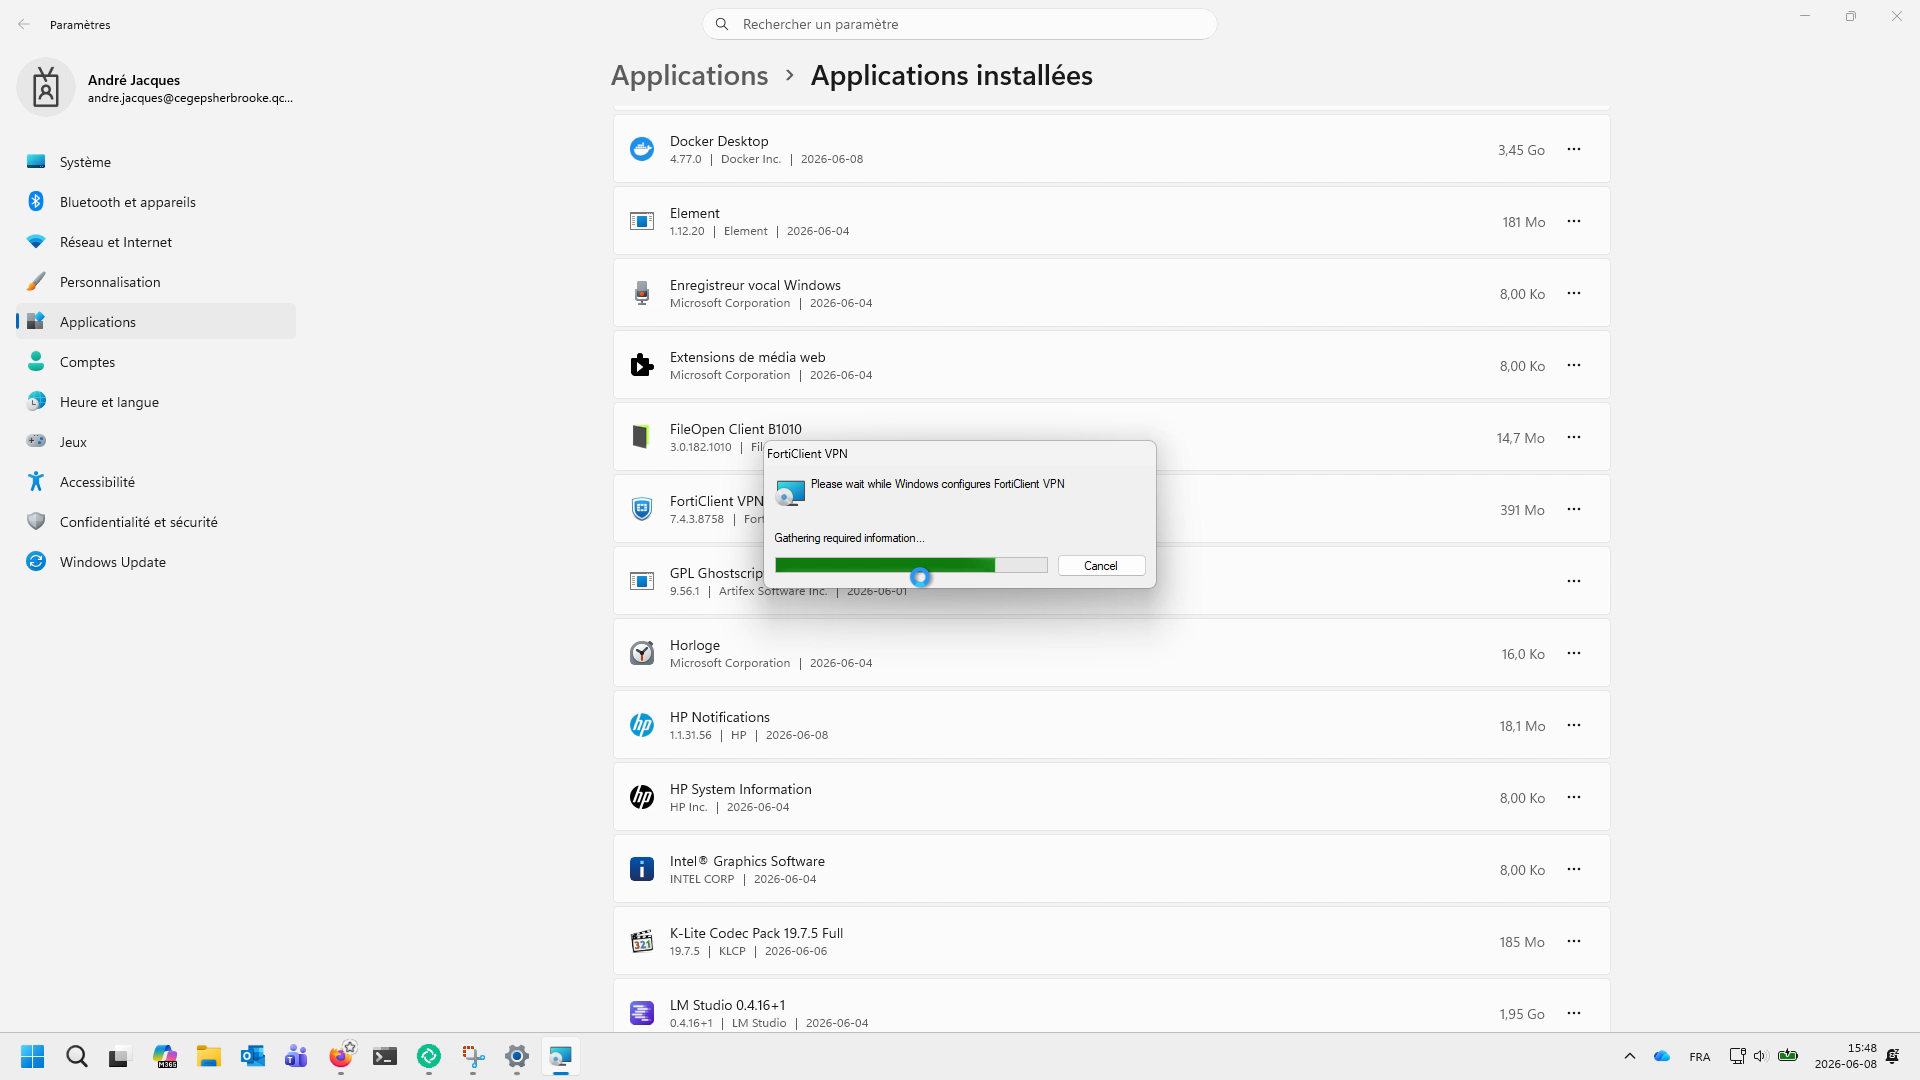Open Outlook from the taskbar
This screenshot has width=1920, height=1080.
pyautogui.click(x=253, y=1057)
